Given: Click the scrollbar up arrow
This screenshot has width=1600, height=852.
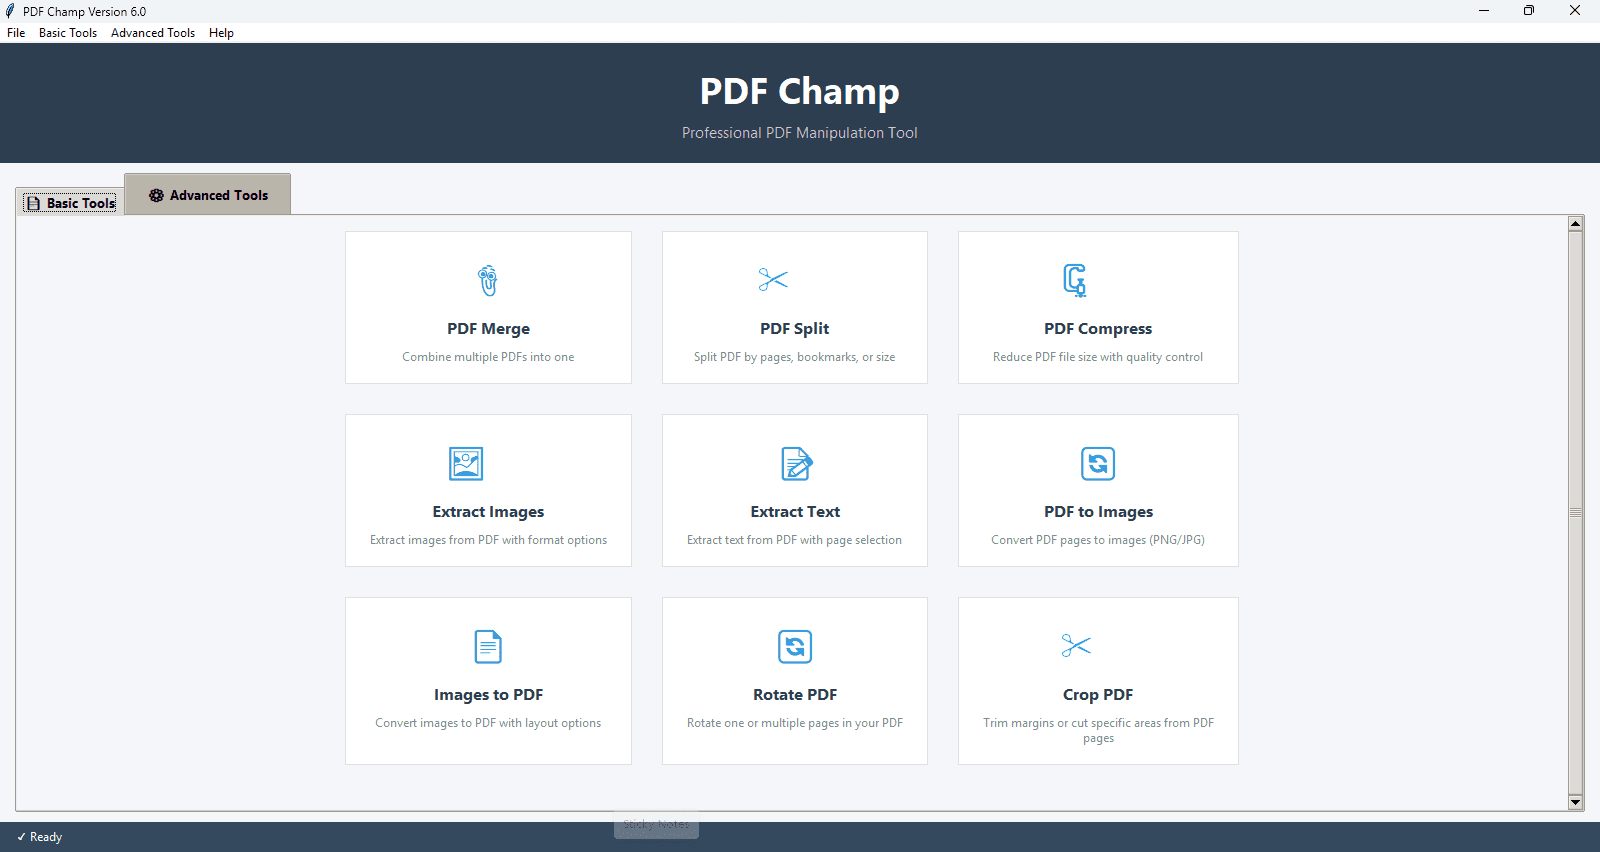Looking at the screenshot, I should (1576, 224).
